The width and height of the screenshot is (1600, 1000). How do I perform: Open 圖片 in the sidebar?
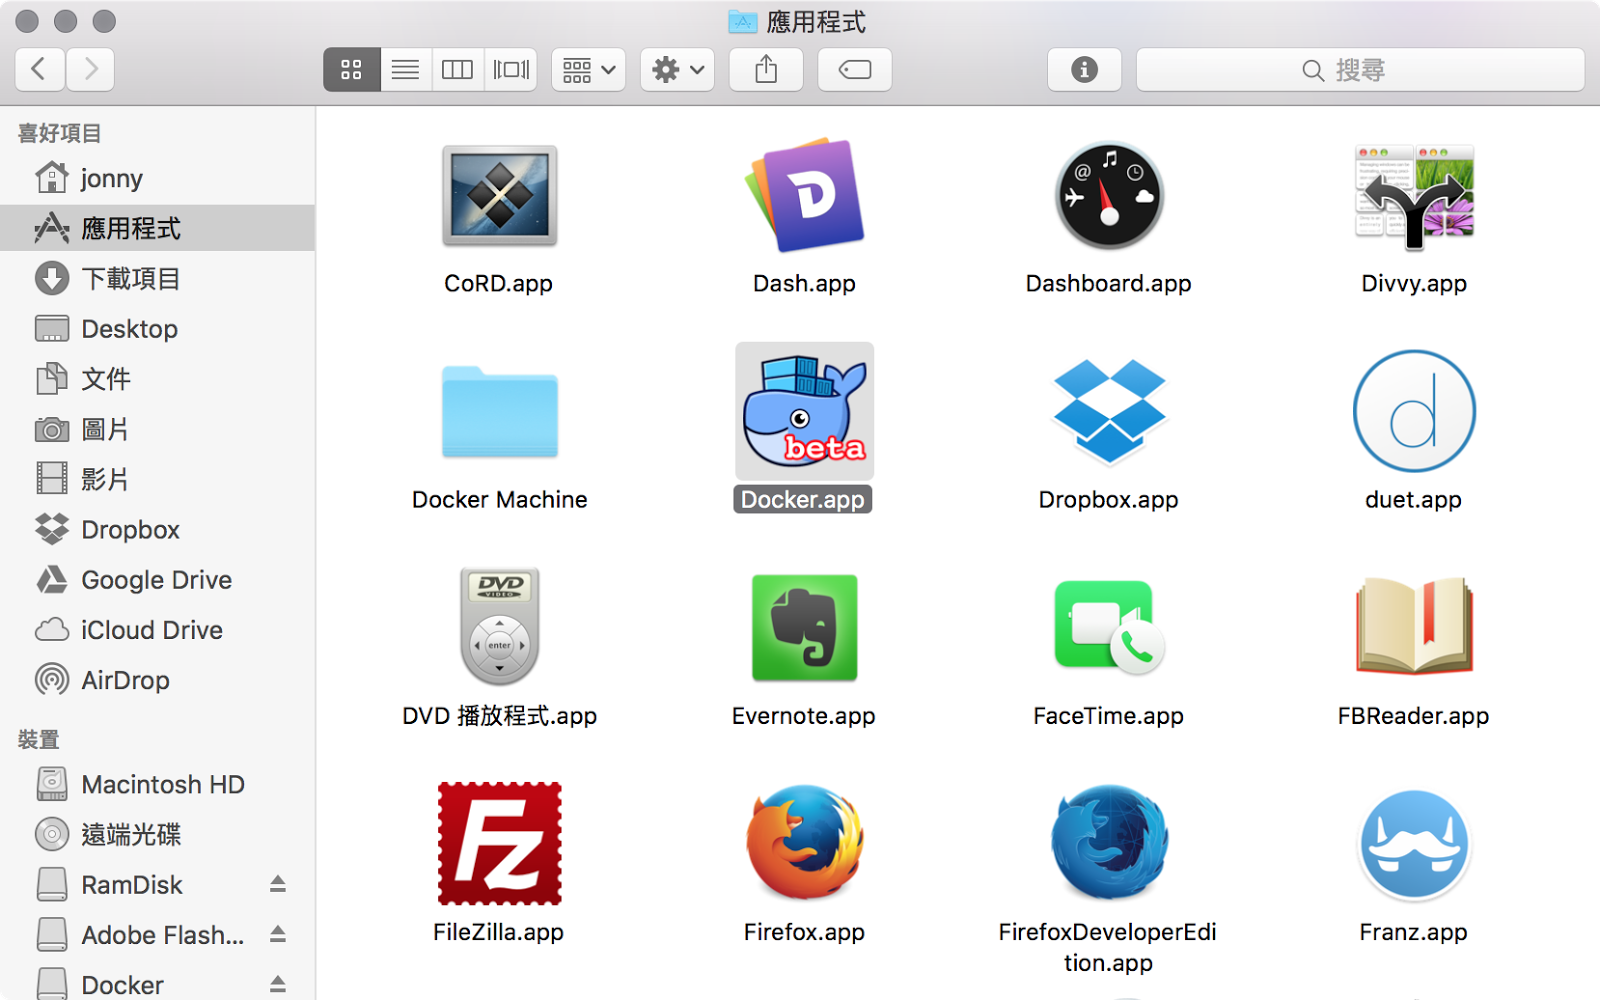pos(158,429)
